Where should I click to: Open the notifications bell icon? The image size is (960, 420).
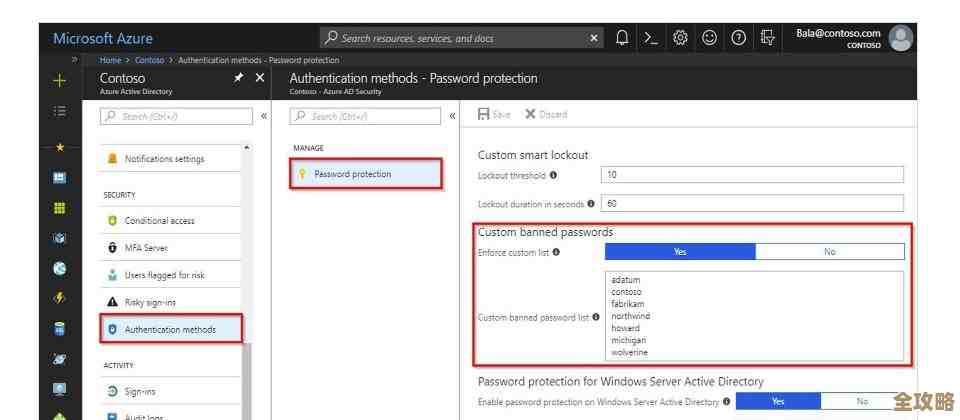(x=622, y=38)
